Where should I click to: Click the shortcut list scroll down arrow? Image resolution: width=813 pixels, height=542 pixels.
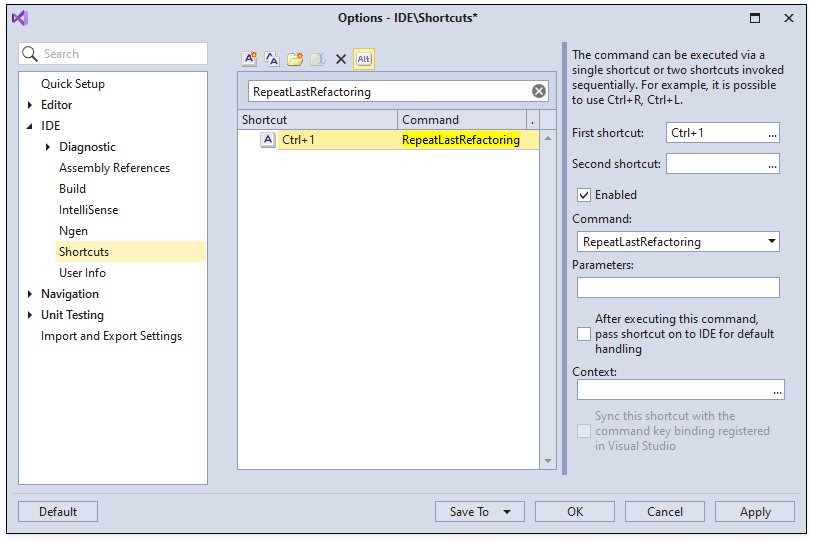coord(548,461)
